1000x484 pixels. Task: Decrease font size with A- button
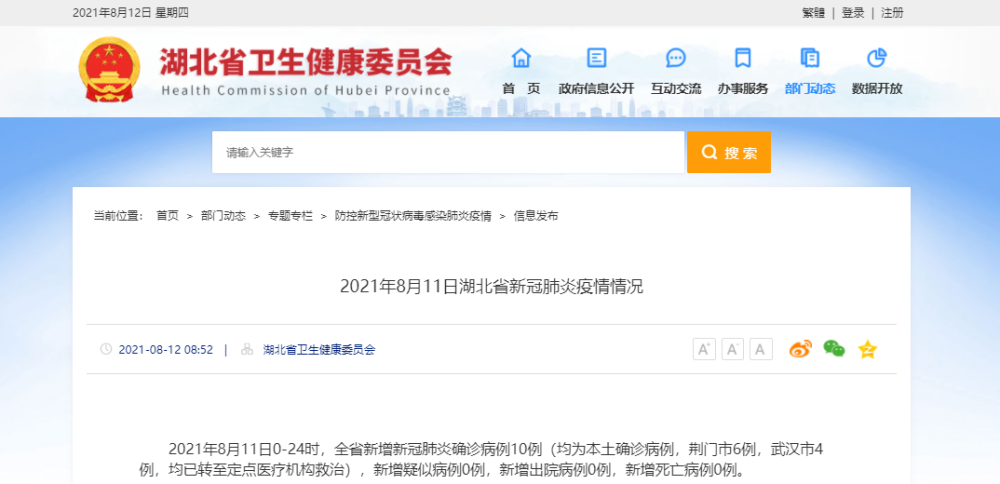[733, 349]
